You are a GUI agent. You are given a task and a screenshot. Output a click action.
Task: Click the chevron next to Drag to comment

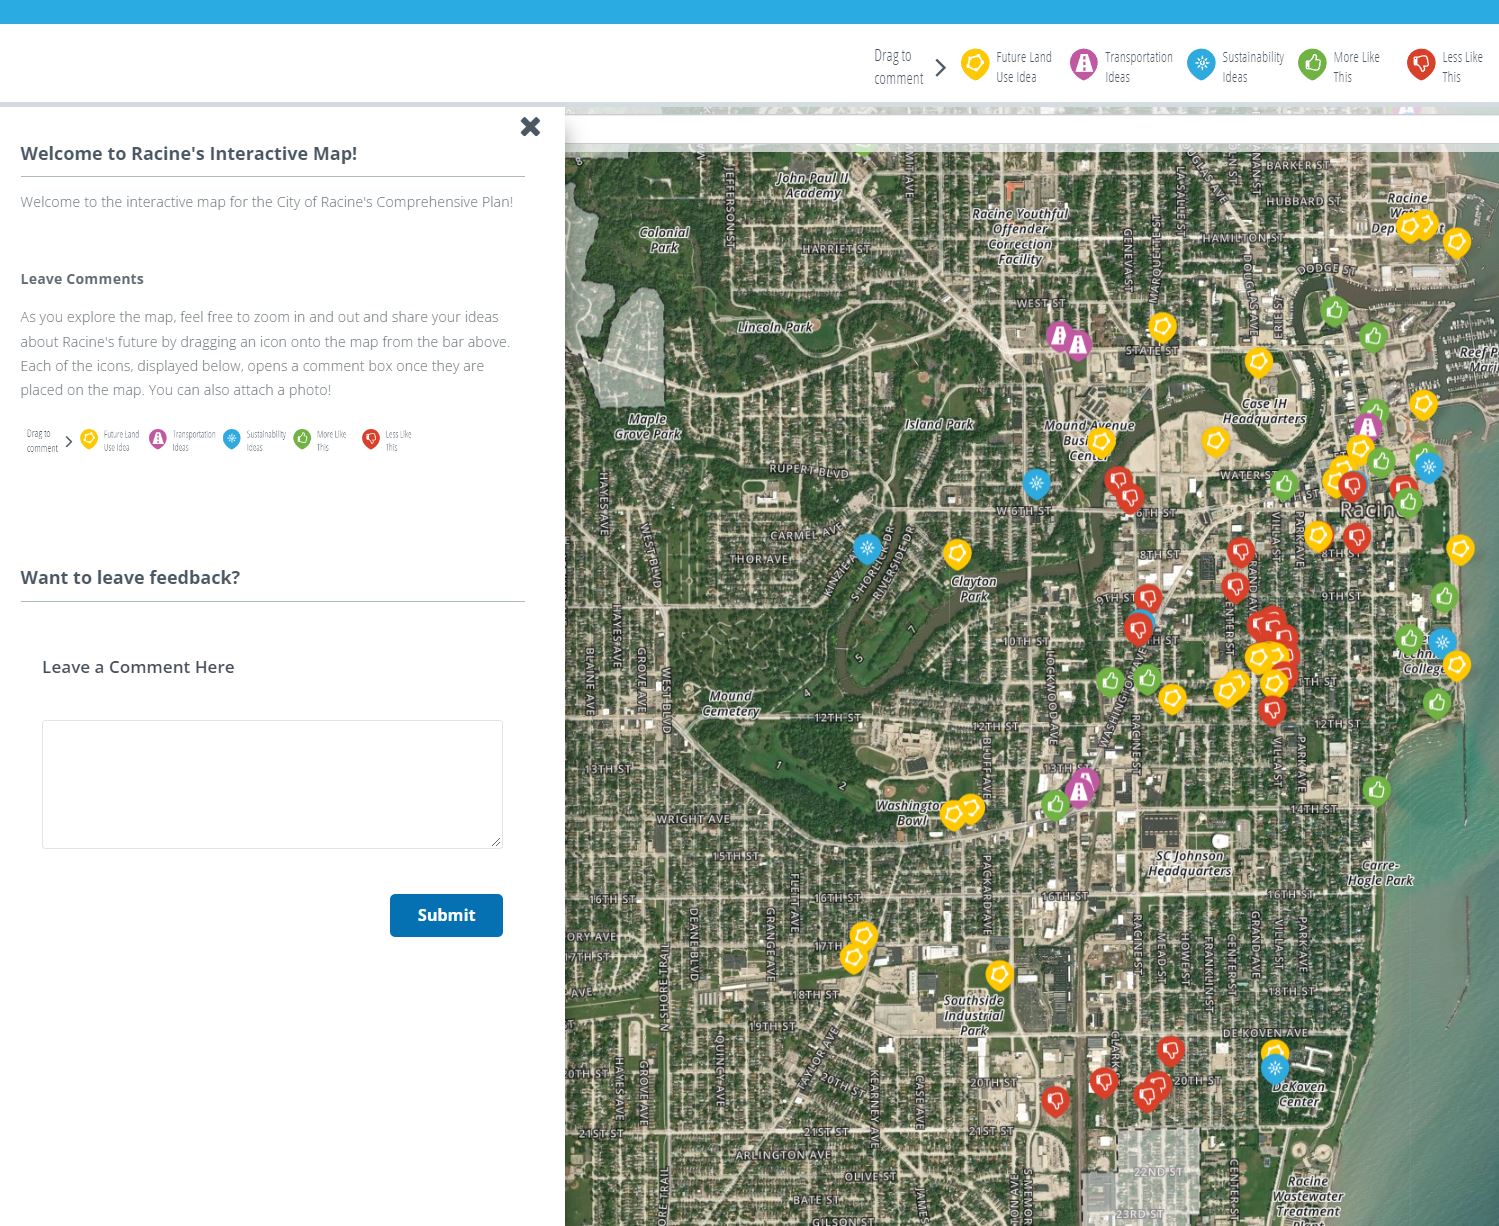[940, 67]
